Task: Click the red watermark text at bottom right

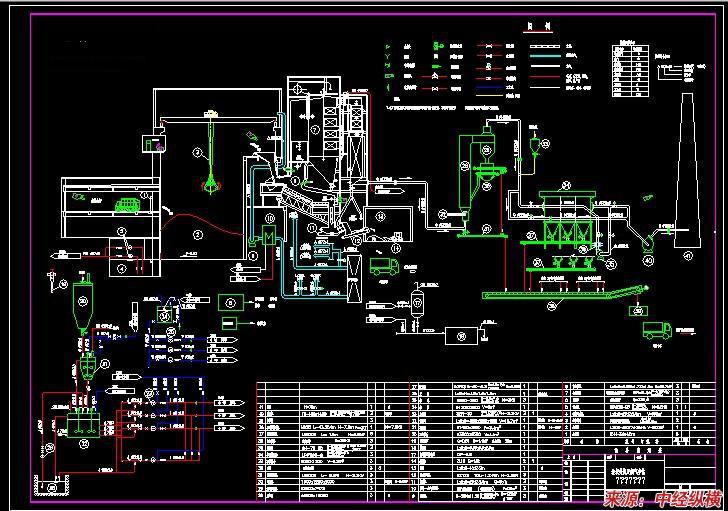Action: pyautogui.click(x=662, y=498)
